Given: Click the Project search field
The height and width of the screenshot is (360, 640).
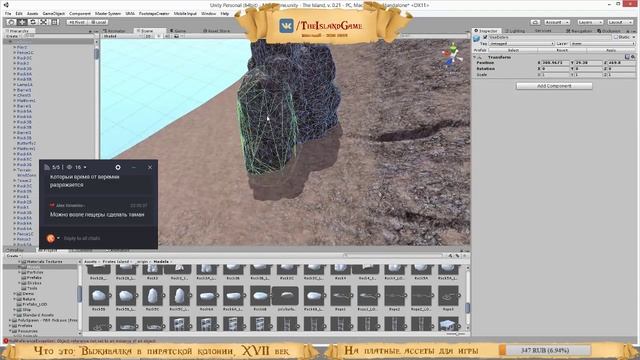Looking at the screenshot, I should [394, 256].
